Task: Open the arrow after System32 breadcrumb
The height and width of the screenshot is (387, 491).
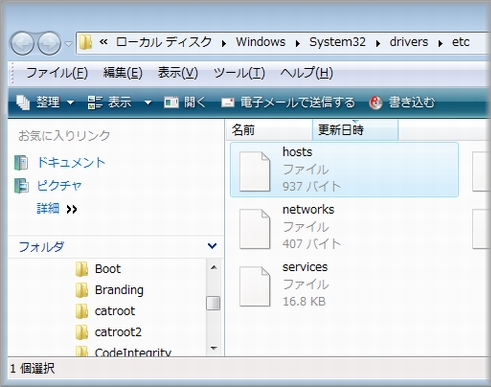Action: click(378, 43)
